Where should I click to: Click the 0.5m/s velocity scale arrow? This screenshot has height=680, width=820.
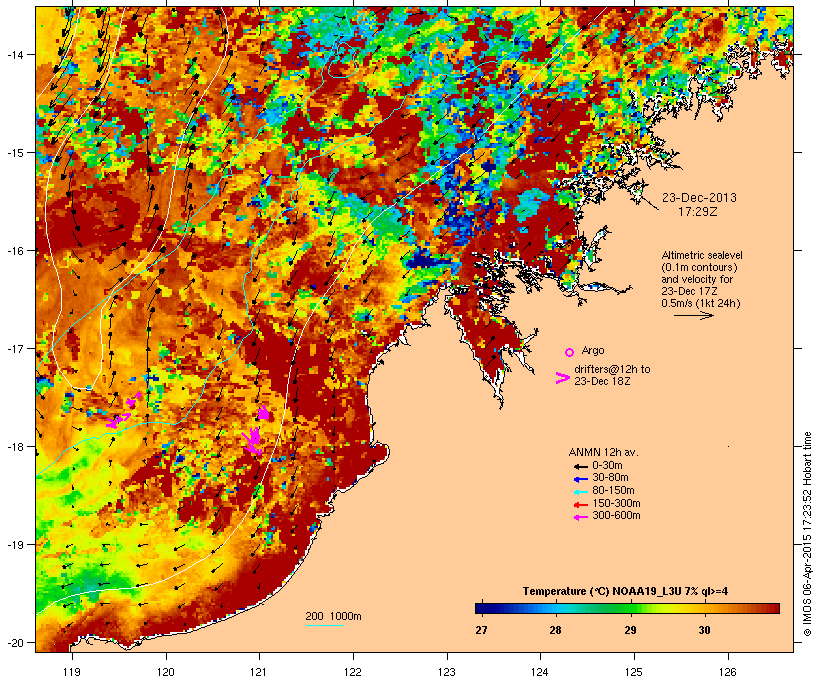[693, 315]
